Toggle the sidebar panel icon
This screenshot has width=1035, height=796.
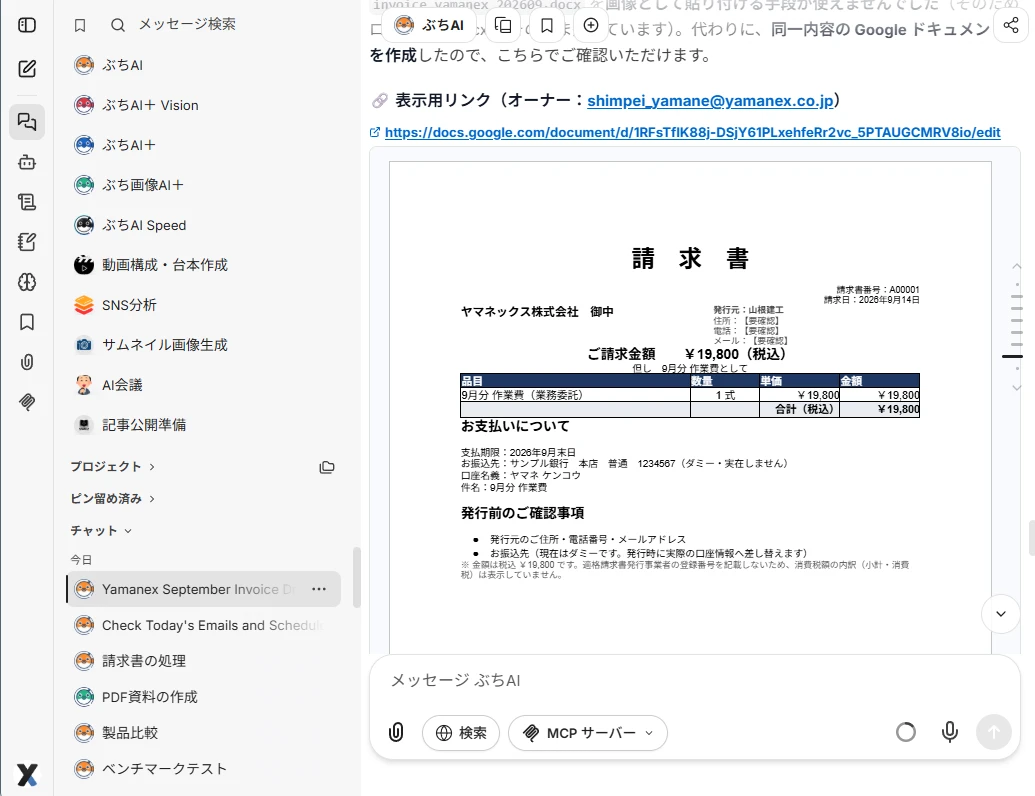27,25
